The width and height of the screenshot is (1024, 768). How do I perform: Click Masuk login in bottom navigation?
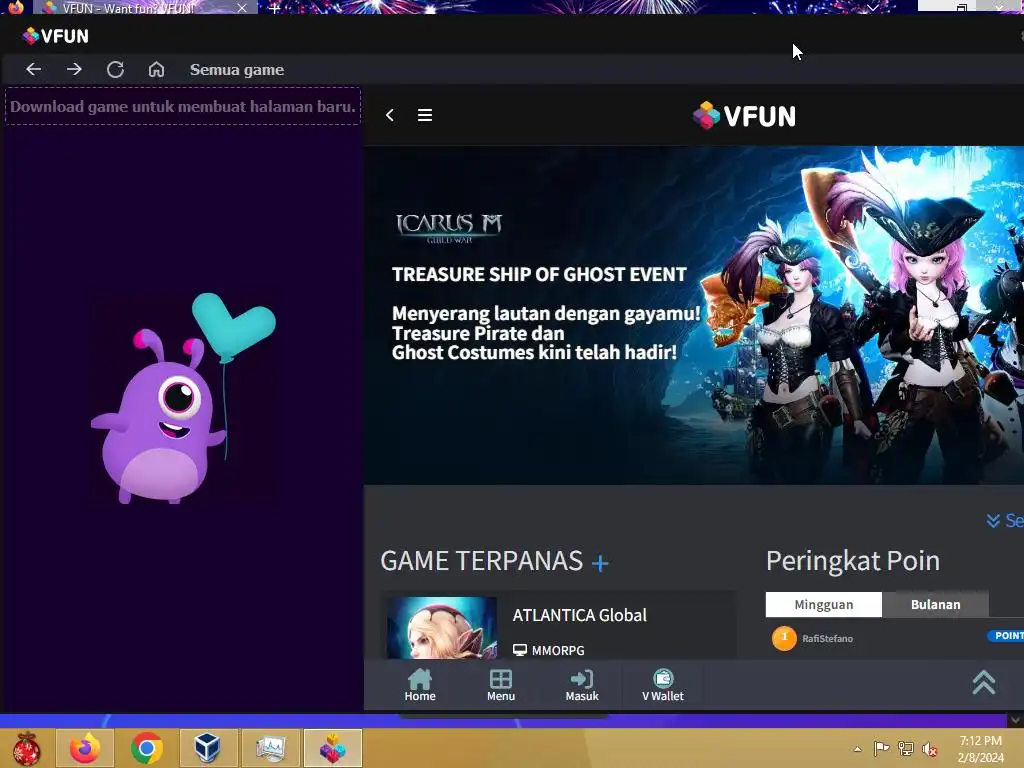[x=582, y=685]
